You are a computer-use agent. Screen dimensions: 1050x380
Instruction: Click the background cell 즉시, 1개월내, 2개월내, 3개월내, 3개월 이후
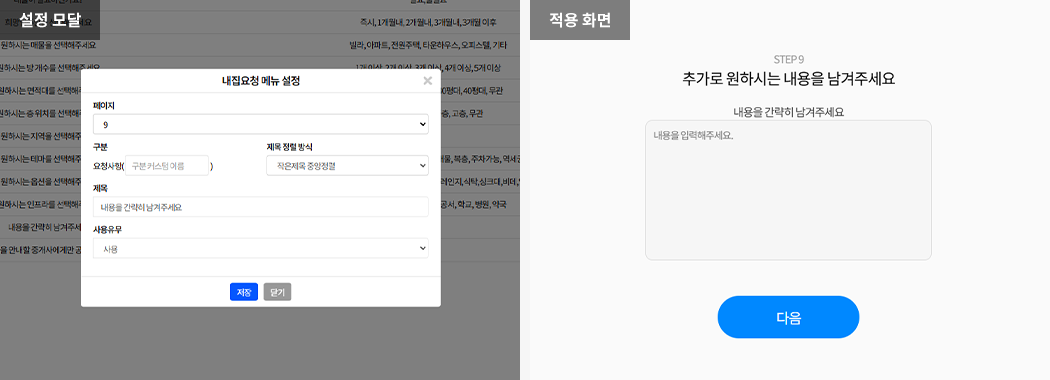[428, 23]
